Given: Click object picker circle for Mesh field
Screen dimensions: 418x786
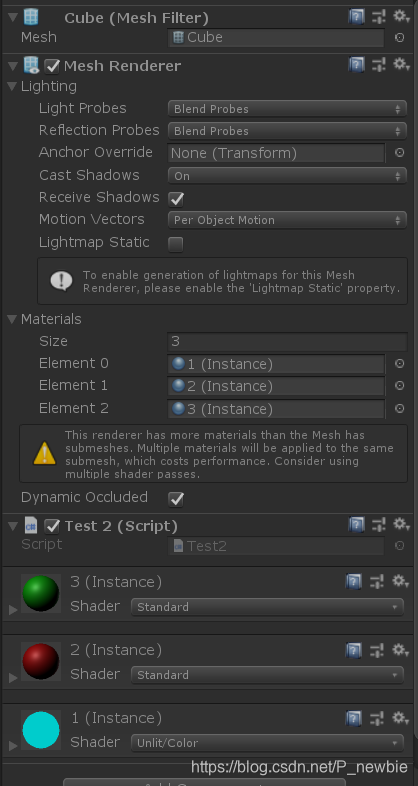Looking at the screenshot, I should (x=399, y=38).
